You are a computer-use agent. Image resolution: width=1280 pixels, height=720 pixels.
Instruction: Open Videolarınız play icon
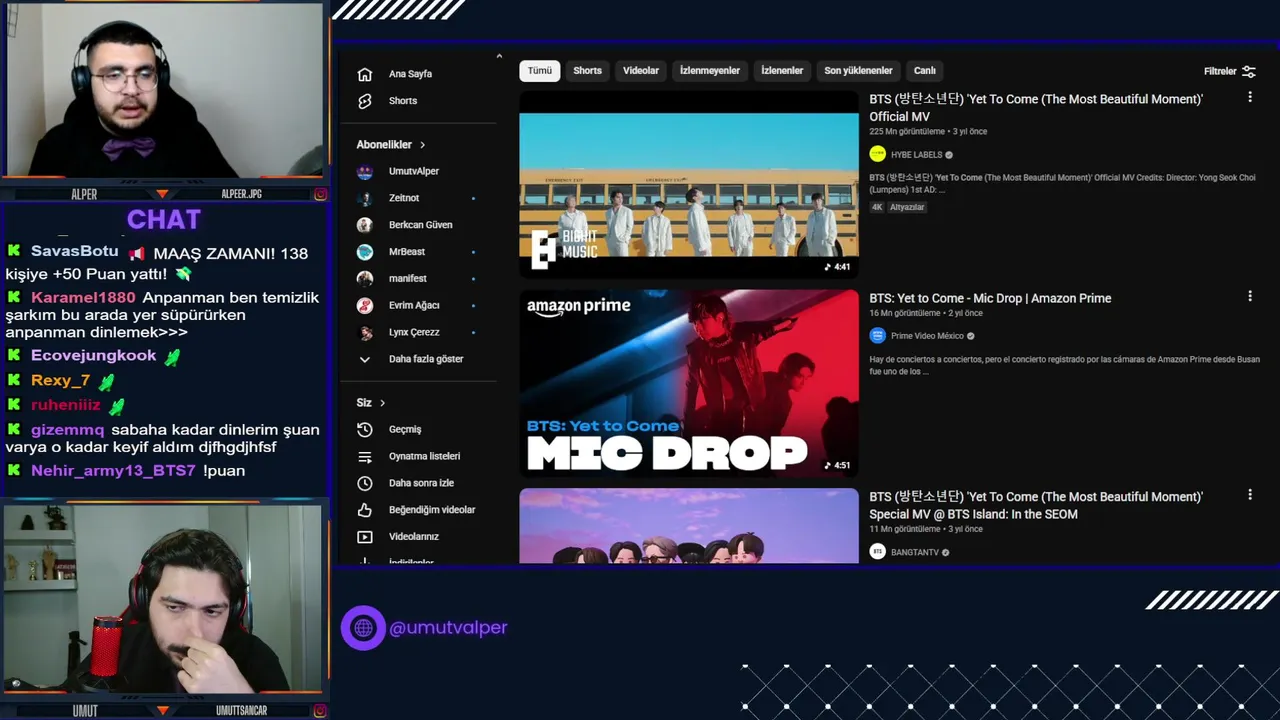pyautogui.click(x=365, y=537)
